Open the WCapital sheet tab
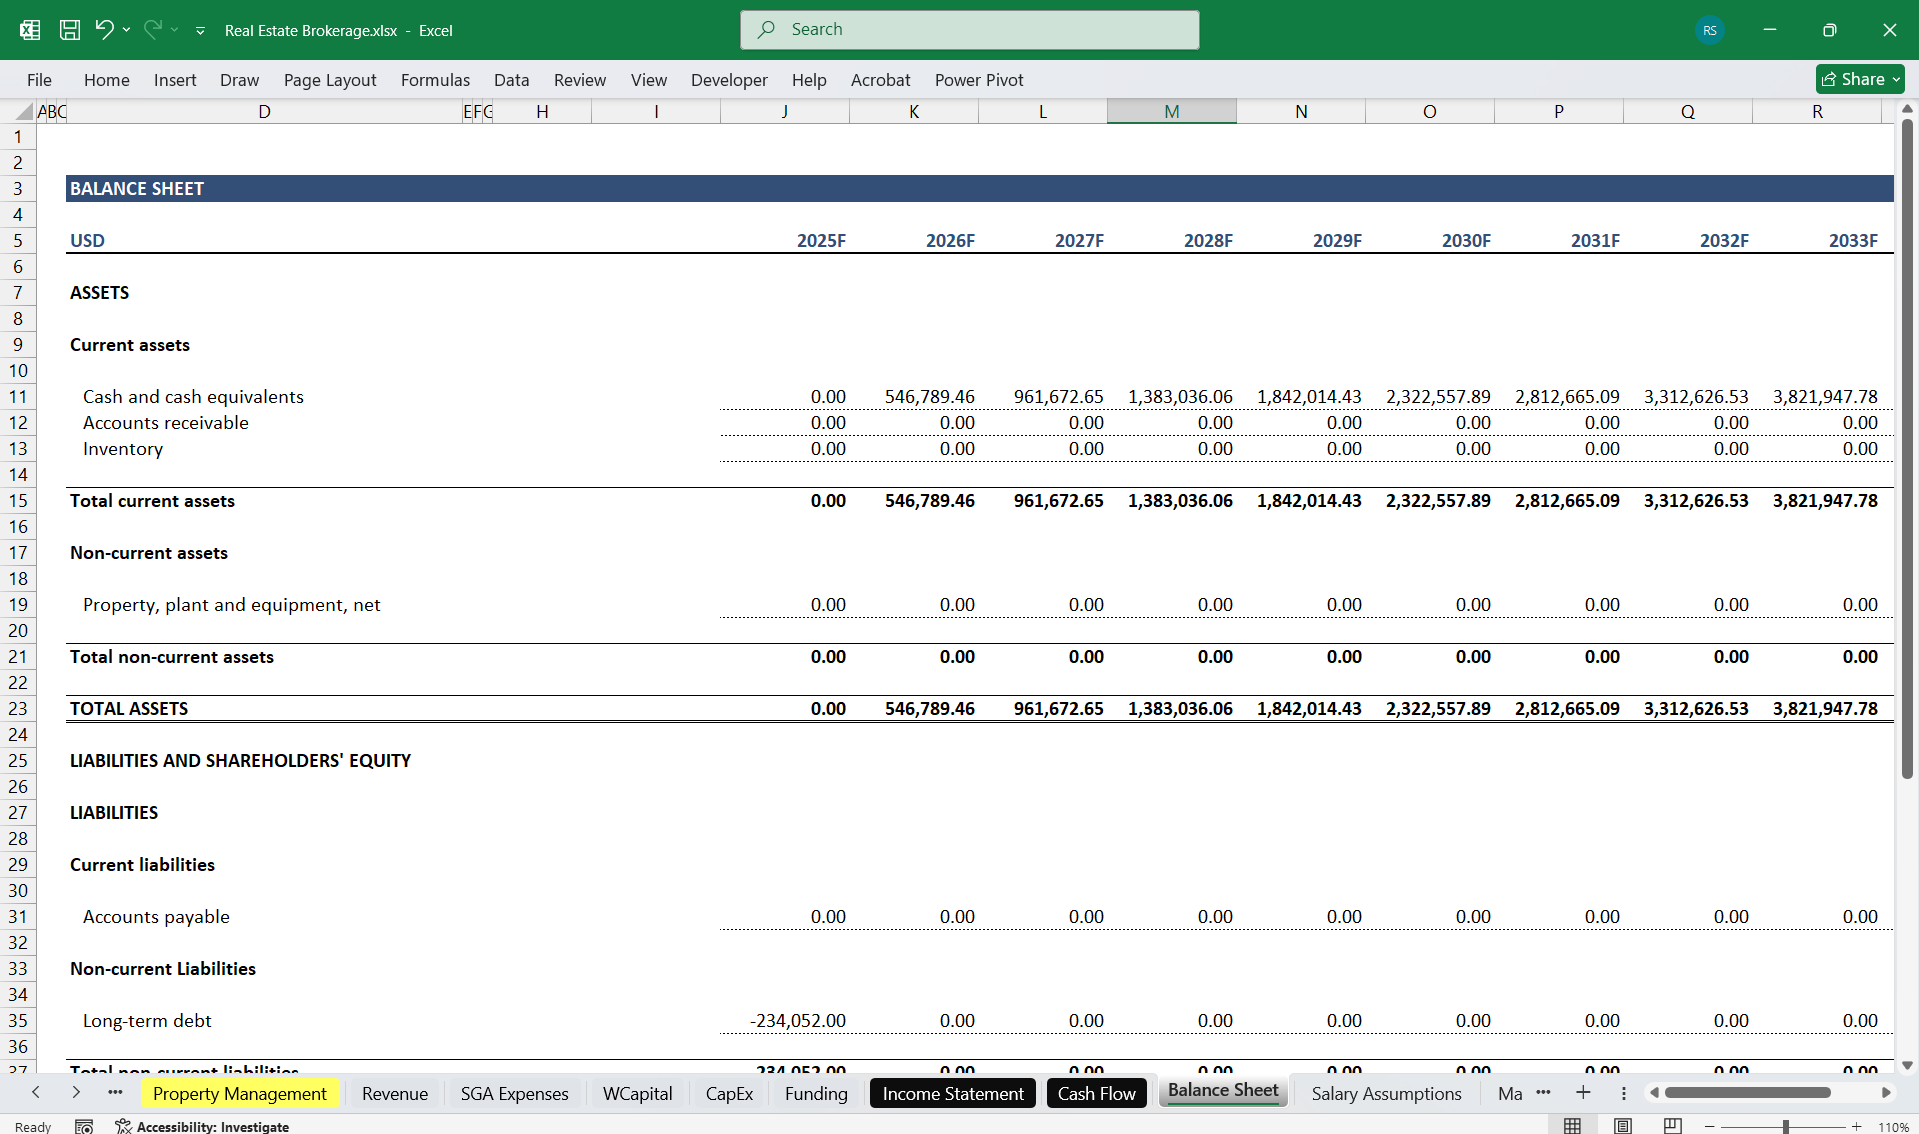The image size is (1919, 1134). pyautogui.click(x=637, y=1094)
